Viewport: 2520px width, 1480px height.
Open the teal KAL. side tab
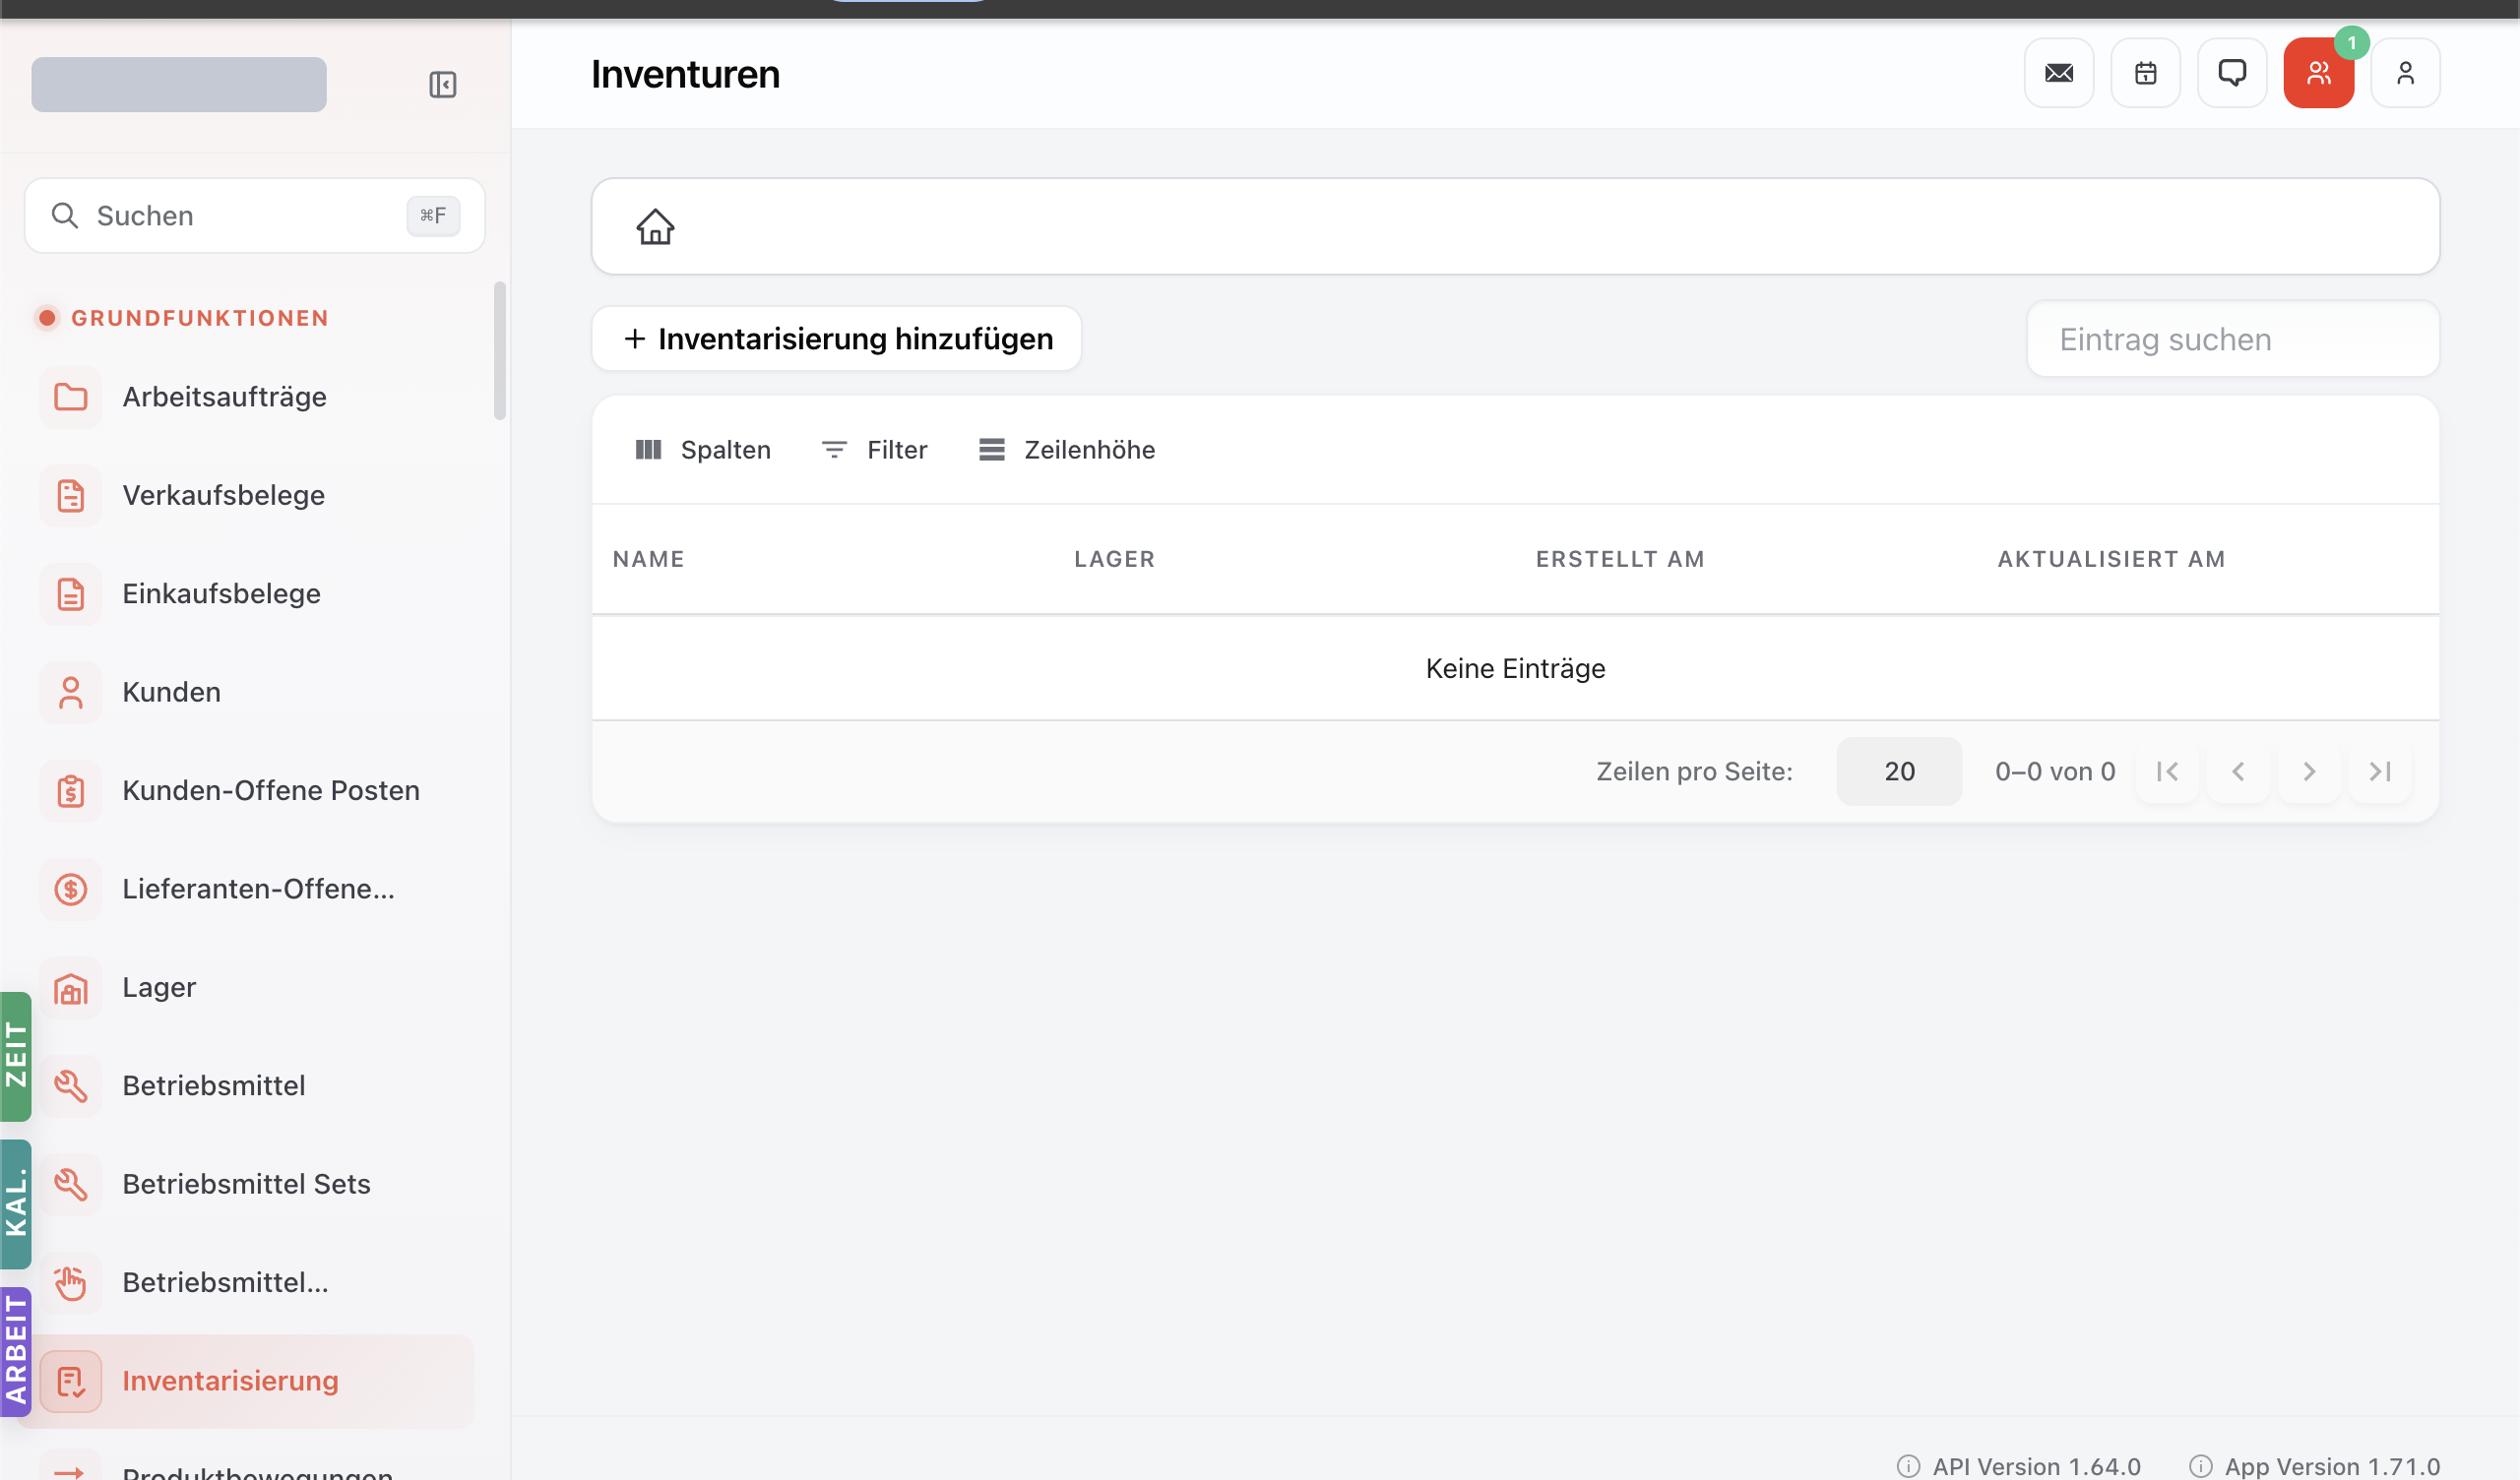coord(16,1205)
